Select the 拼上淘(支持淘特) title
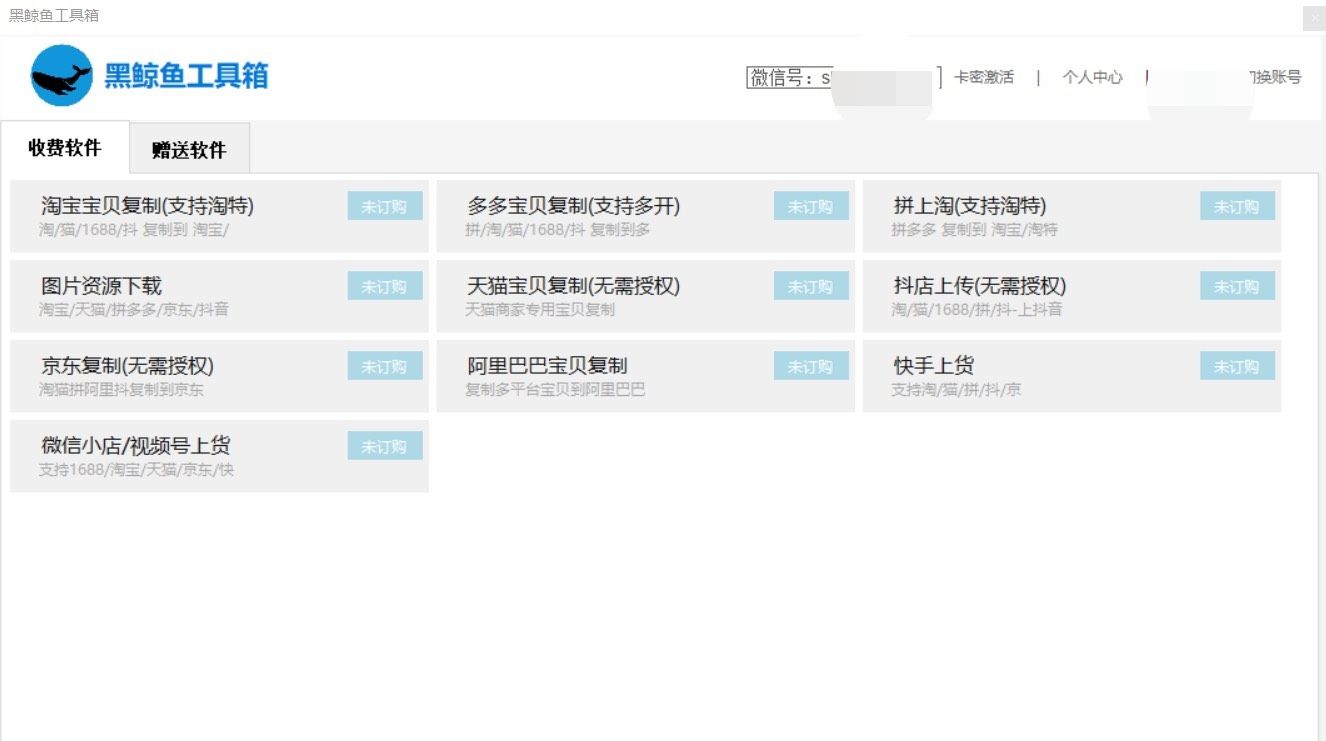This screenshot has width=1326, height=741. point(970,206)
